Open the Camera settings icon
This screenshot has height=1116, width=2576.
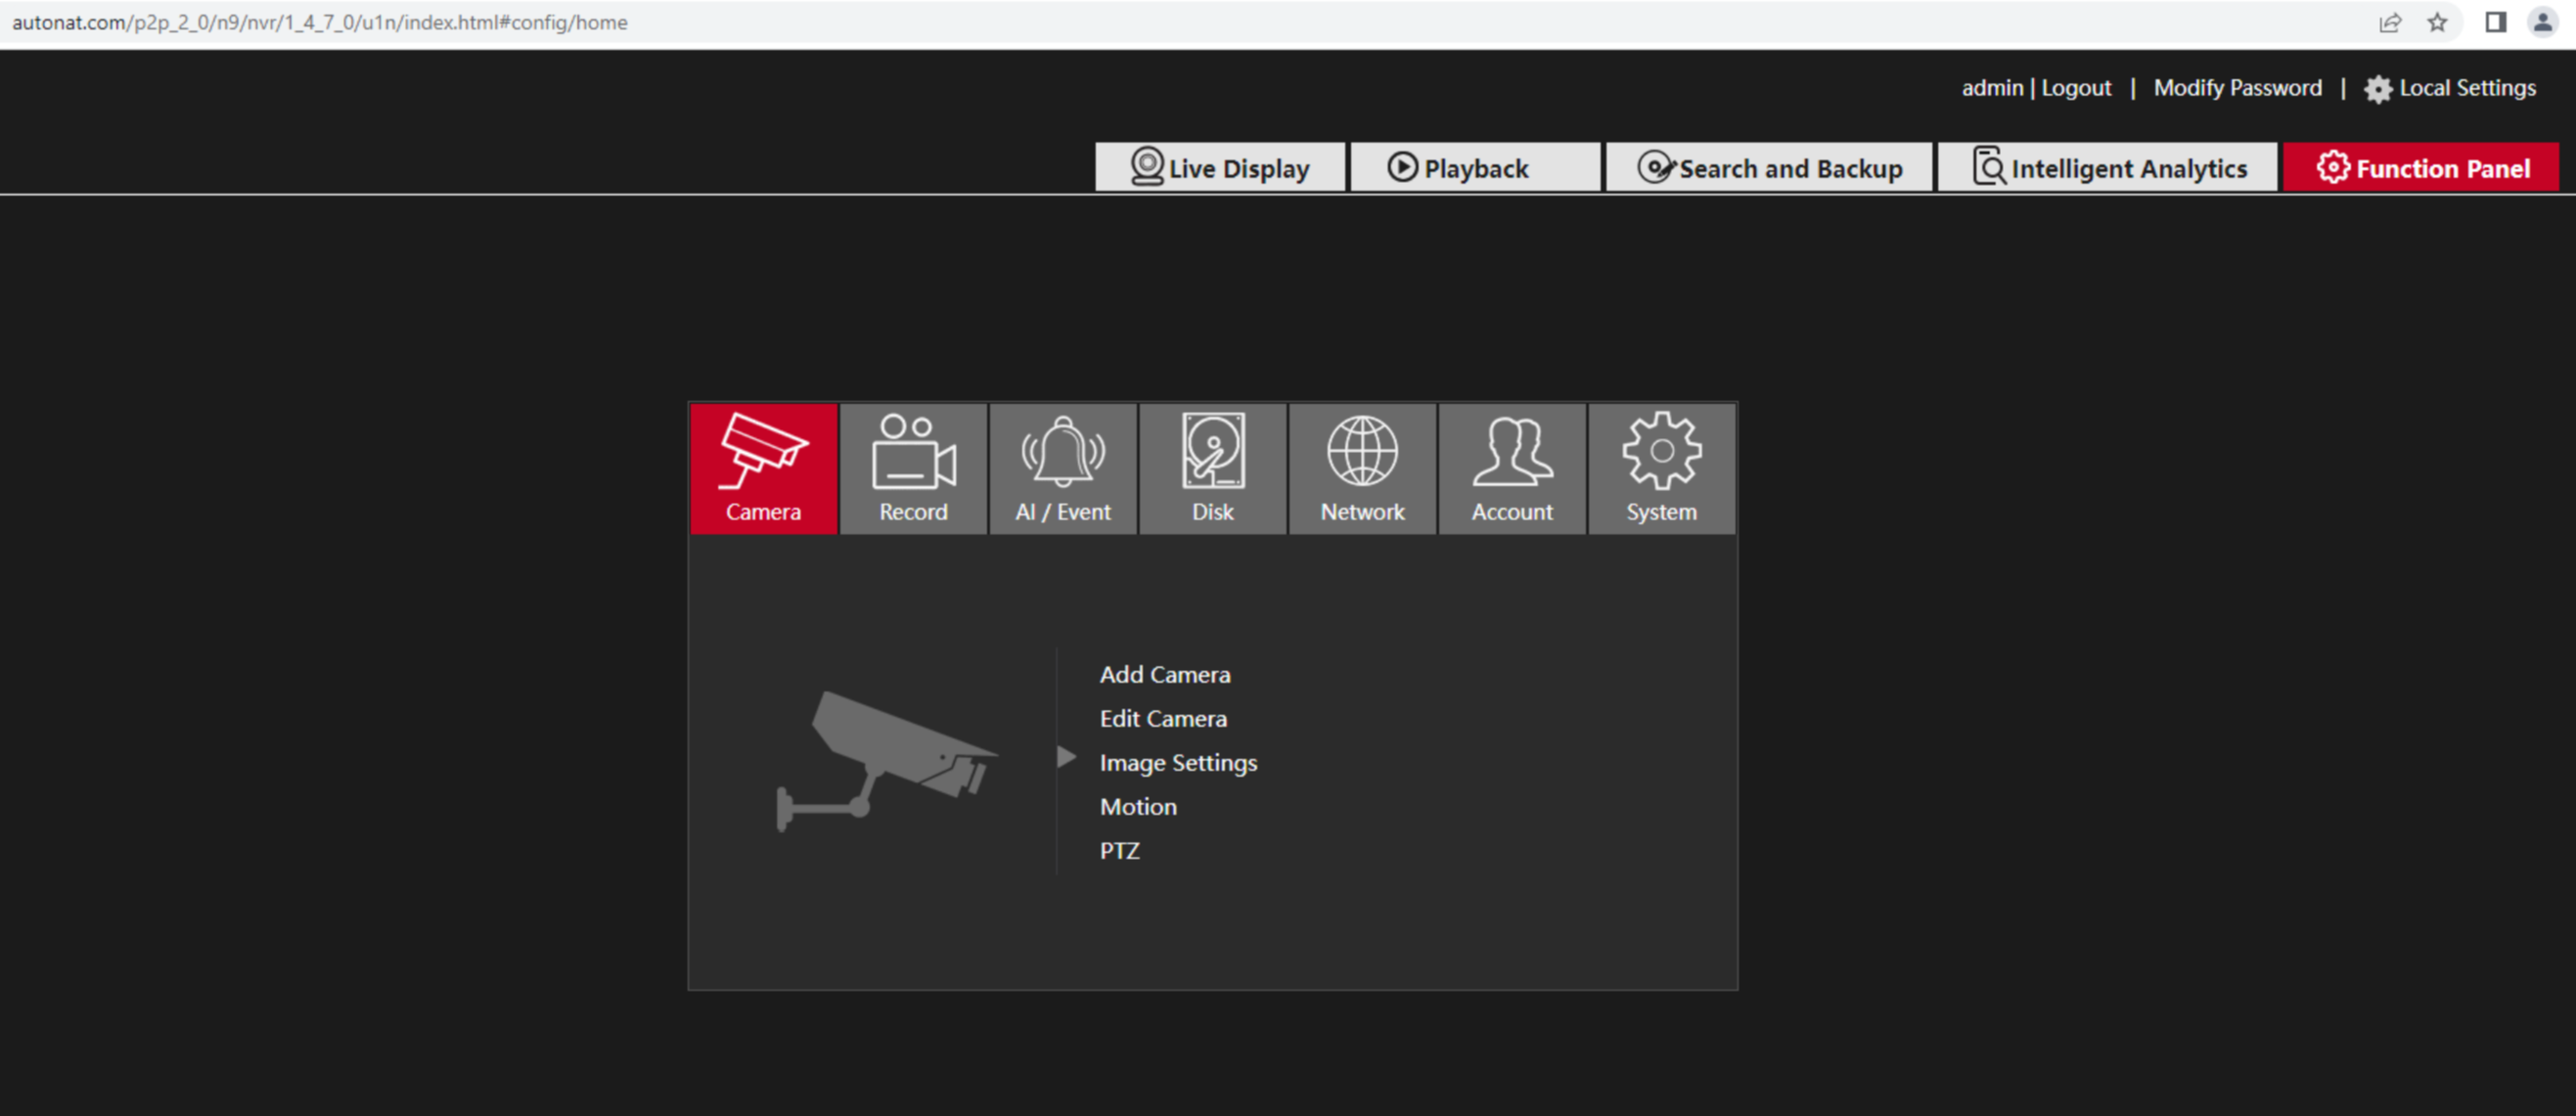(764, 468)
